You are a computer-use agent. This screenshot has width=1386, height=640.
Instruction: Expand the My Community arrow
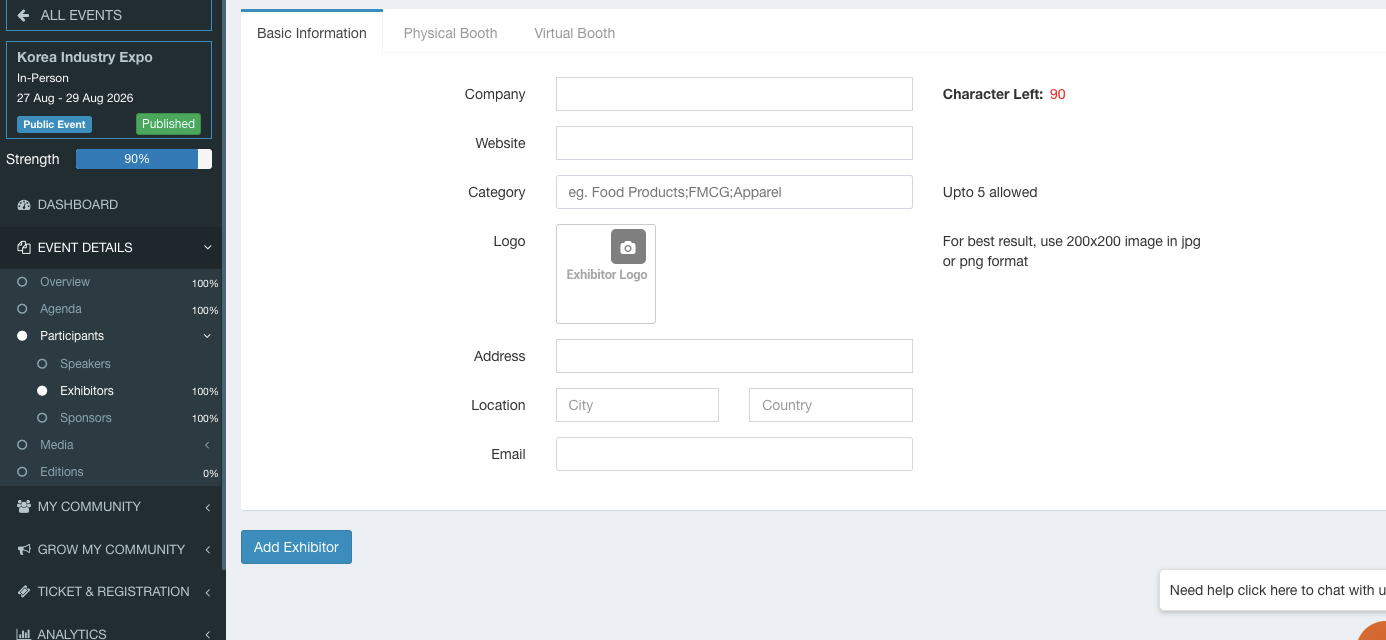click(x=207, y=508)
